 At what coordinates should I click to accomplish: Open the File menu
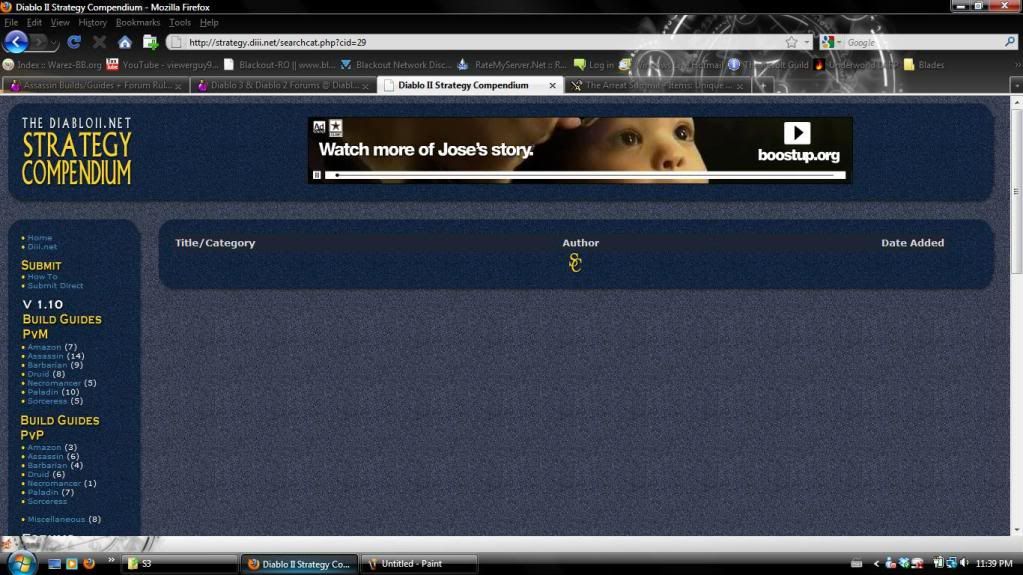click(x=11, y=22)
